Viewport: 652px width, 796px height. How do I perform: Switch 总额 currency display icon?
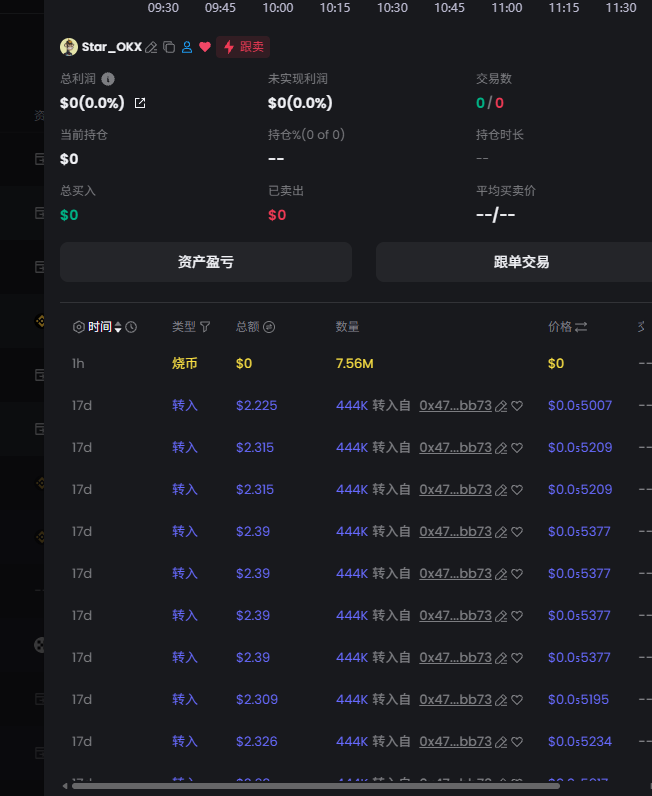click(269, 327)
